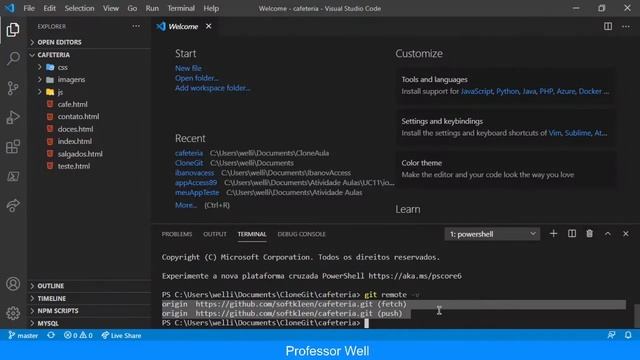Open the Selection menu
This screenshot has height=360, width=640.
tap(79, 8)
